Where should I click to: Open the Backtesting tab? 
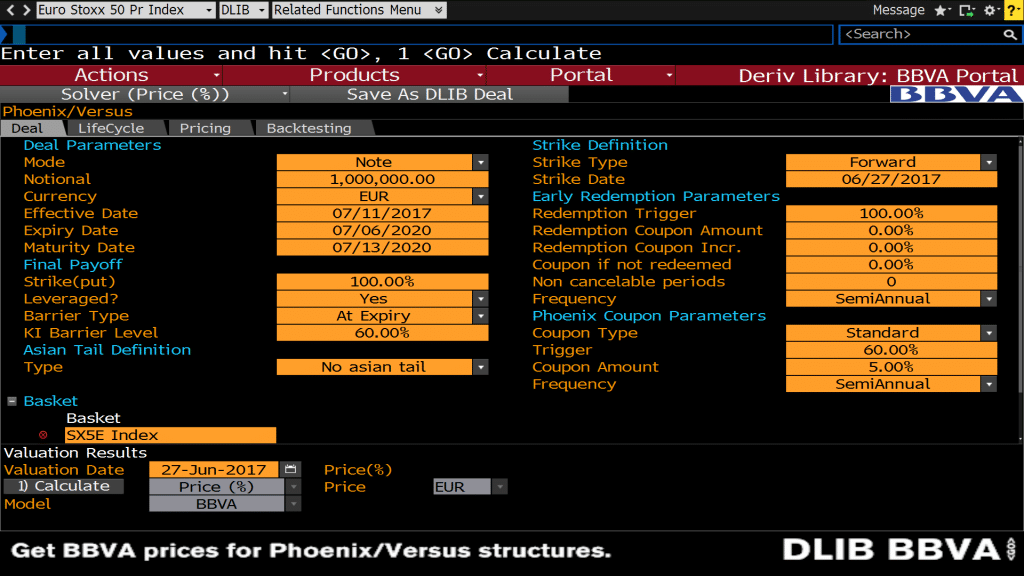(x=309, y=128)
